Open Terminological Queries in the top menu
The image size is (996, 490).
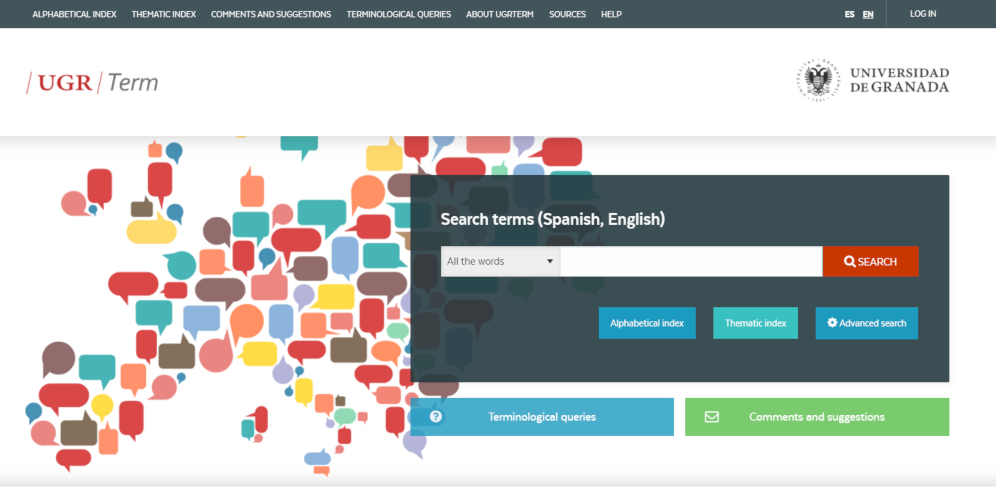click(x=399, y=14)
